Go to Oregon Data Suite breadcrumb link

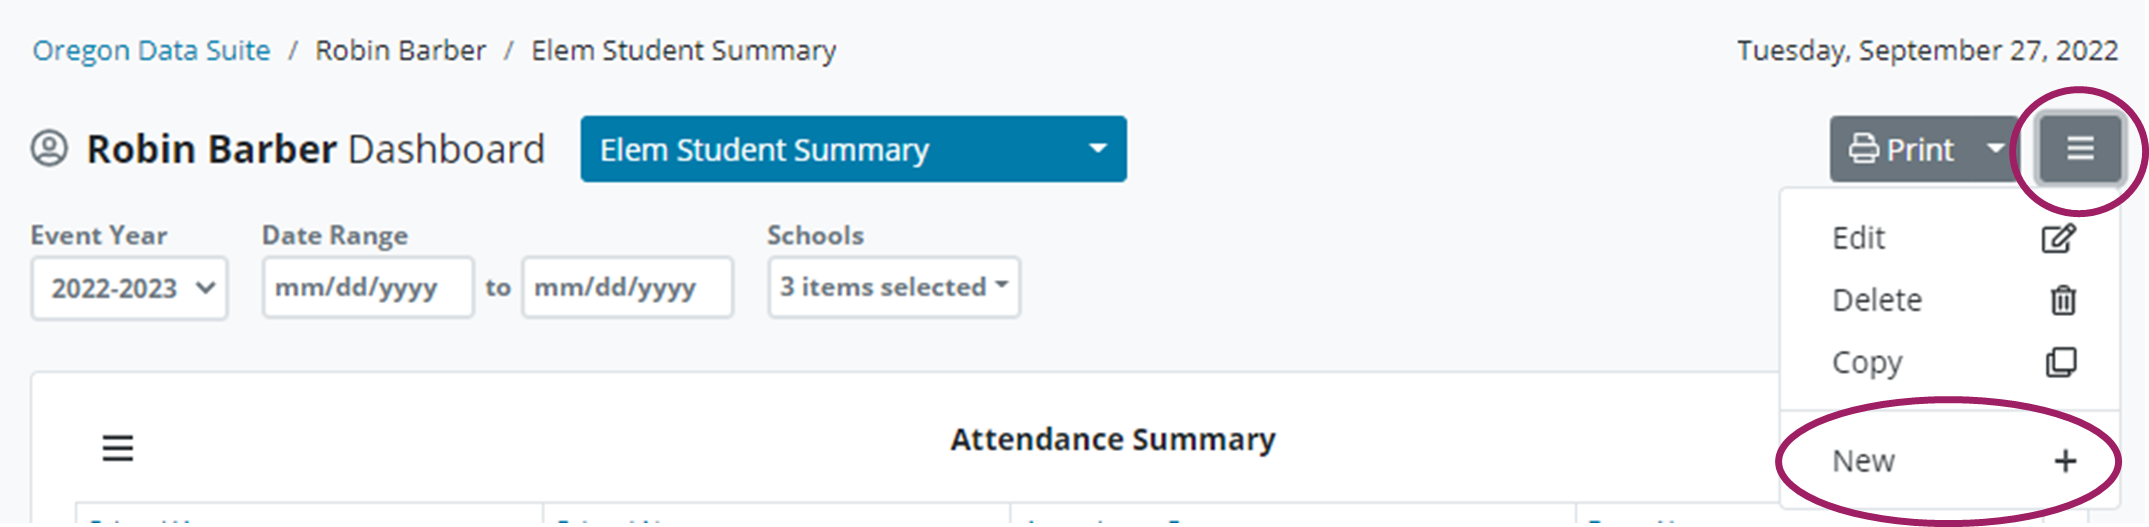click(x=151, y=51)
